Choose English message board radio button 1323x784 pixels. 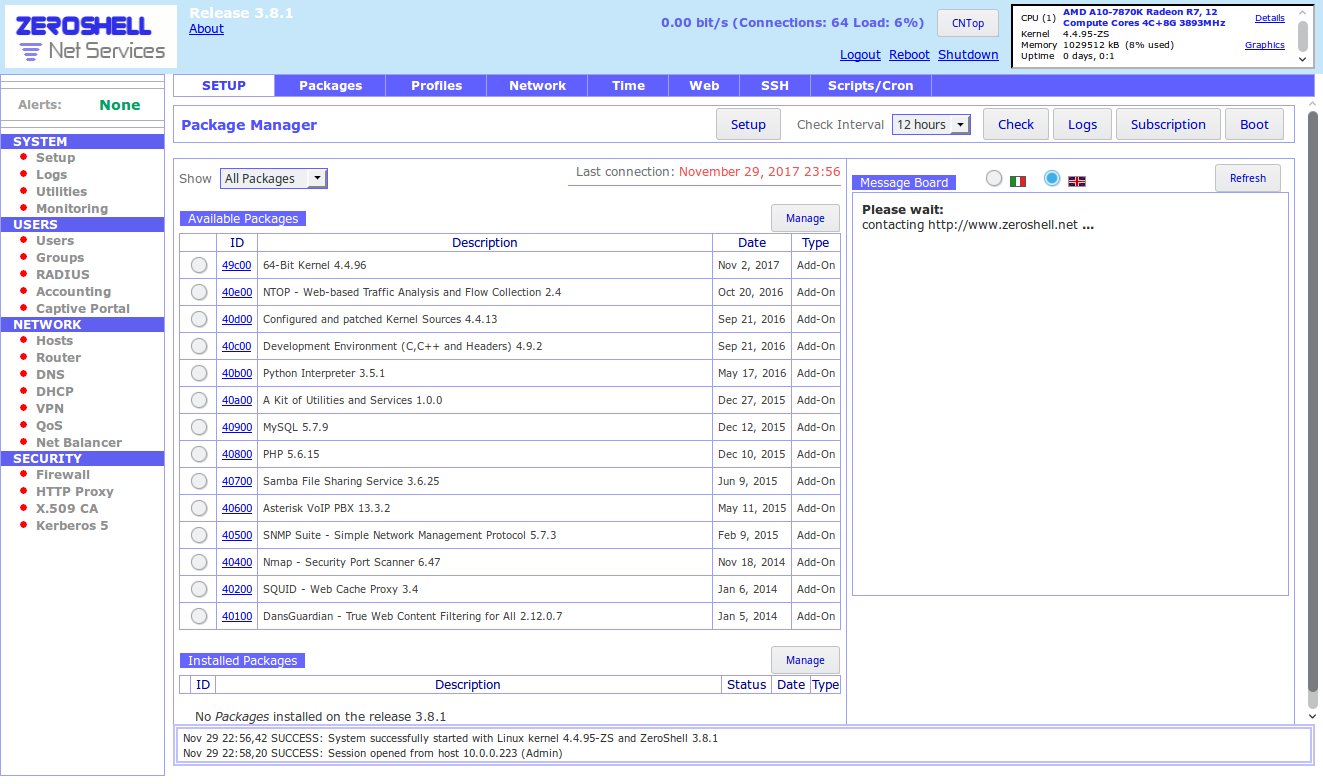coord(1051,178)
